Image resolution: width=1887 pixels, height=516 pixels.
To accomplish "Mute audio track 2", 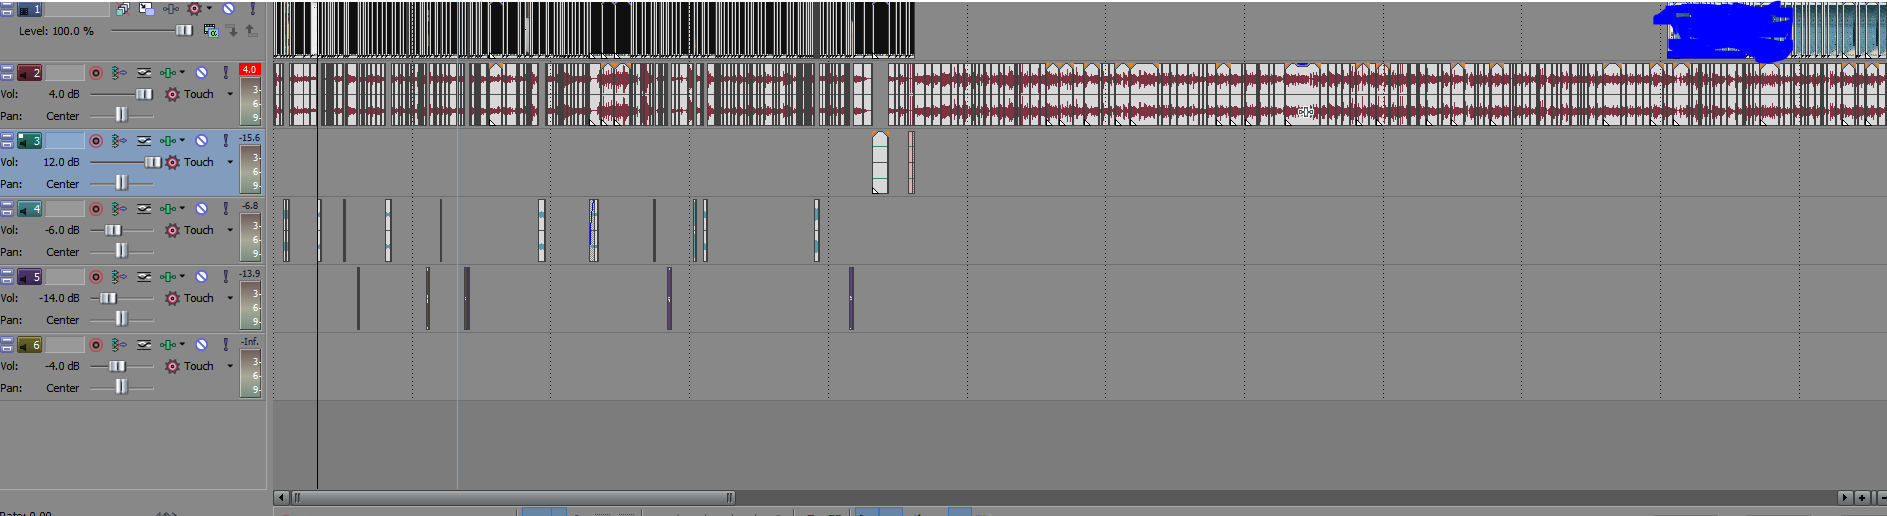I will pos(201,73).
